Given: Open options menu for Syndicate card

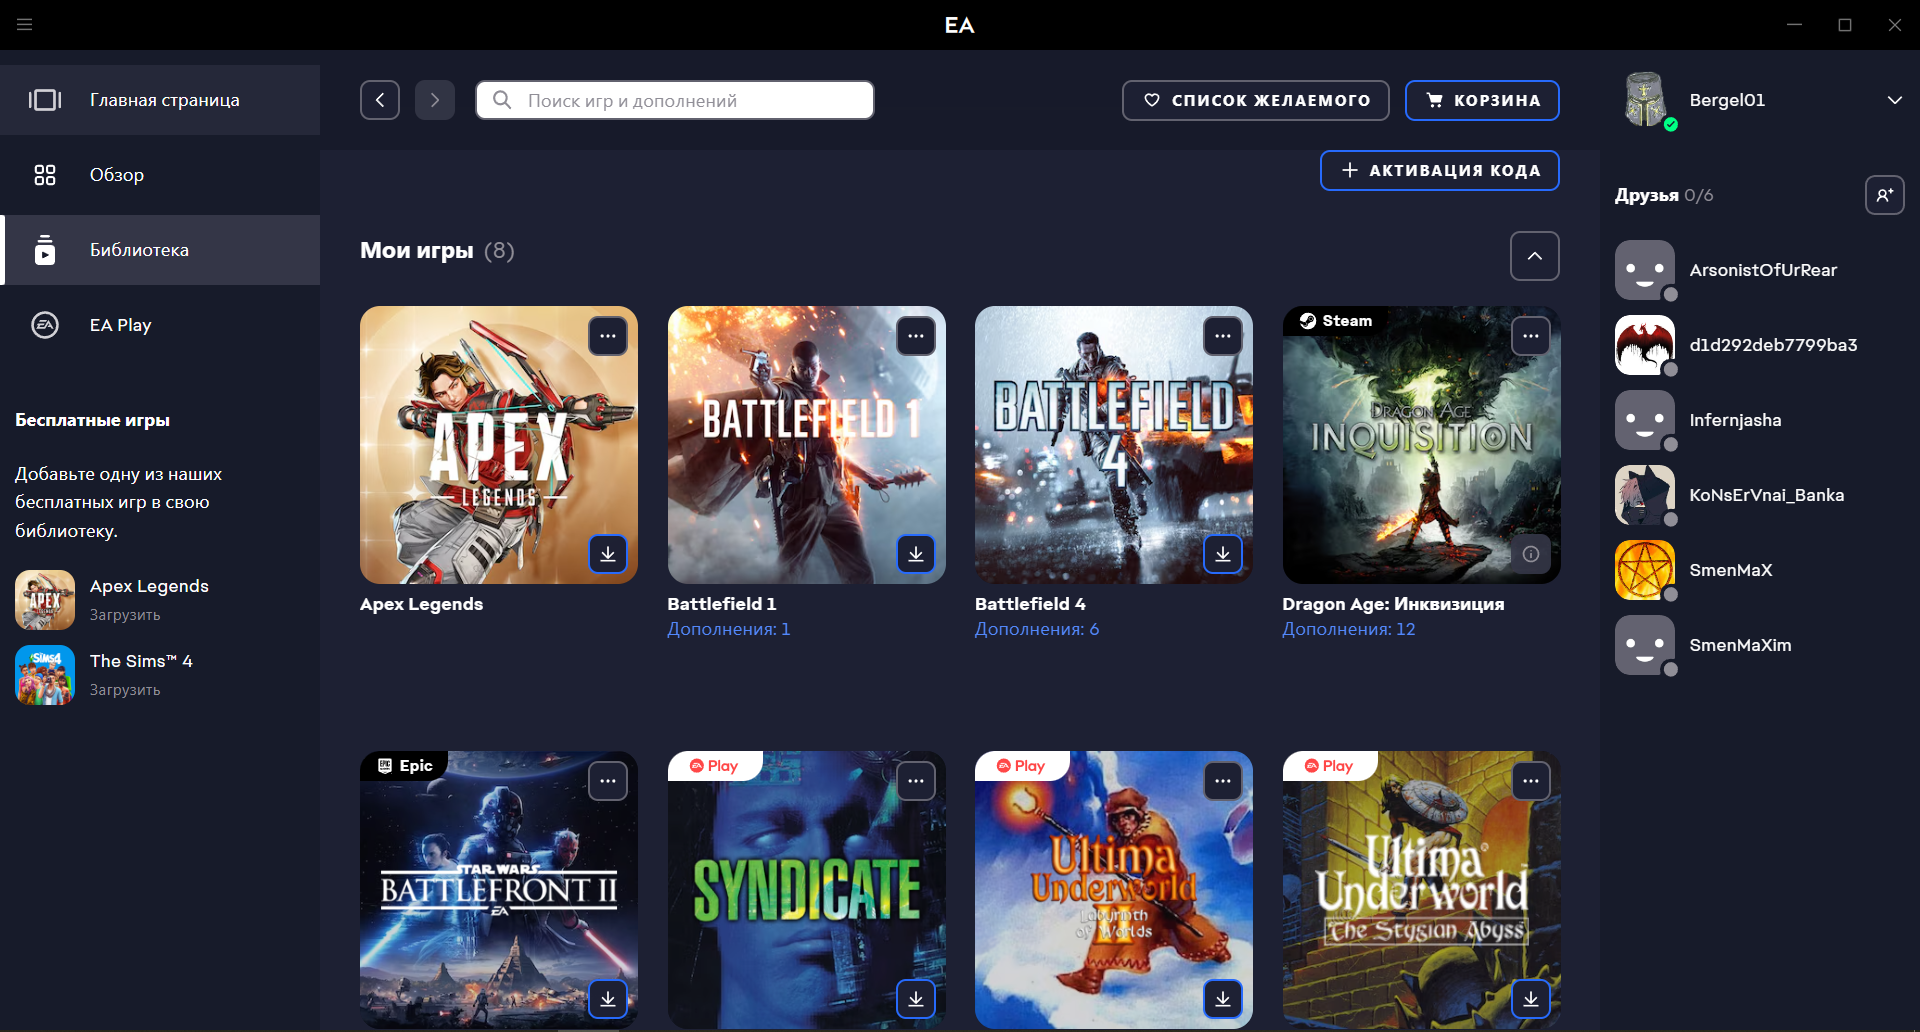Looking at the screenshot, I should tap(916, 781).
